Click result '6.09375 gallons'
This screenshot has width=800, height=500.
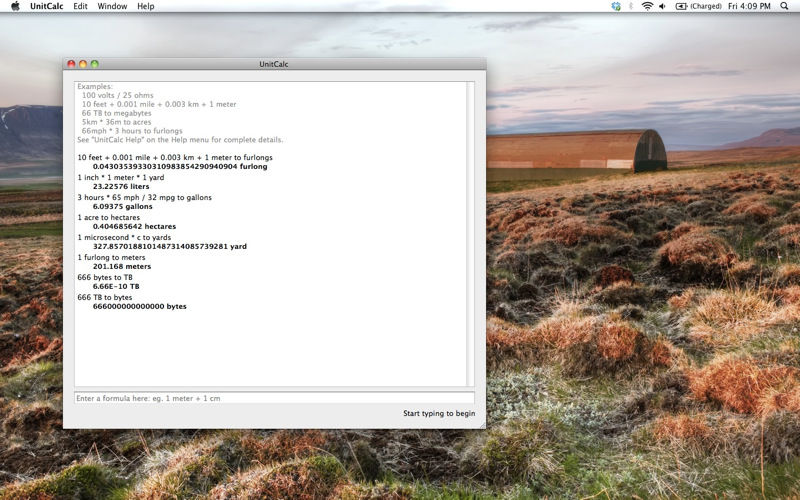coord(122,206)
